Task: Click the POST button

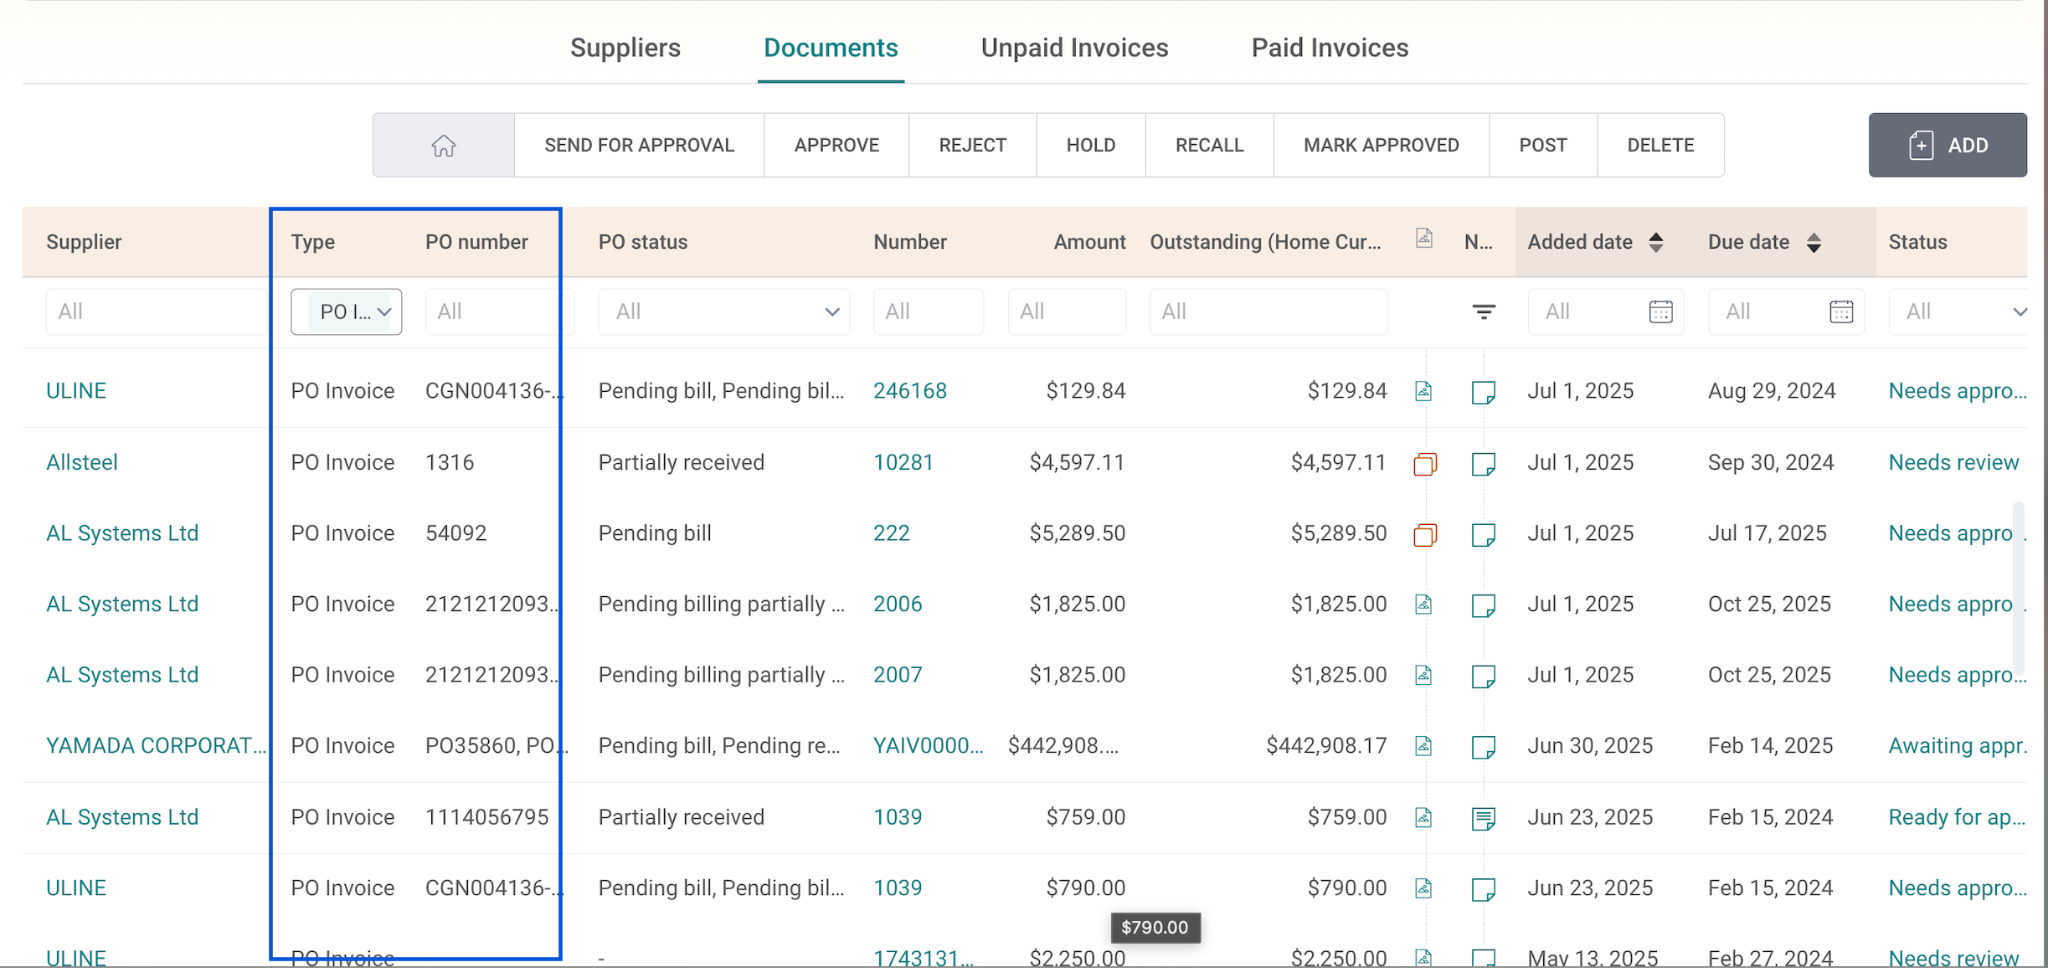Action: (x=1543, y=145)
